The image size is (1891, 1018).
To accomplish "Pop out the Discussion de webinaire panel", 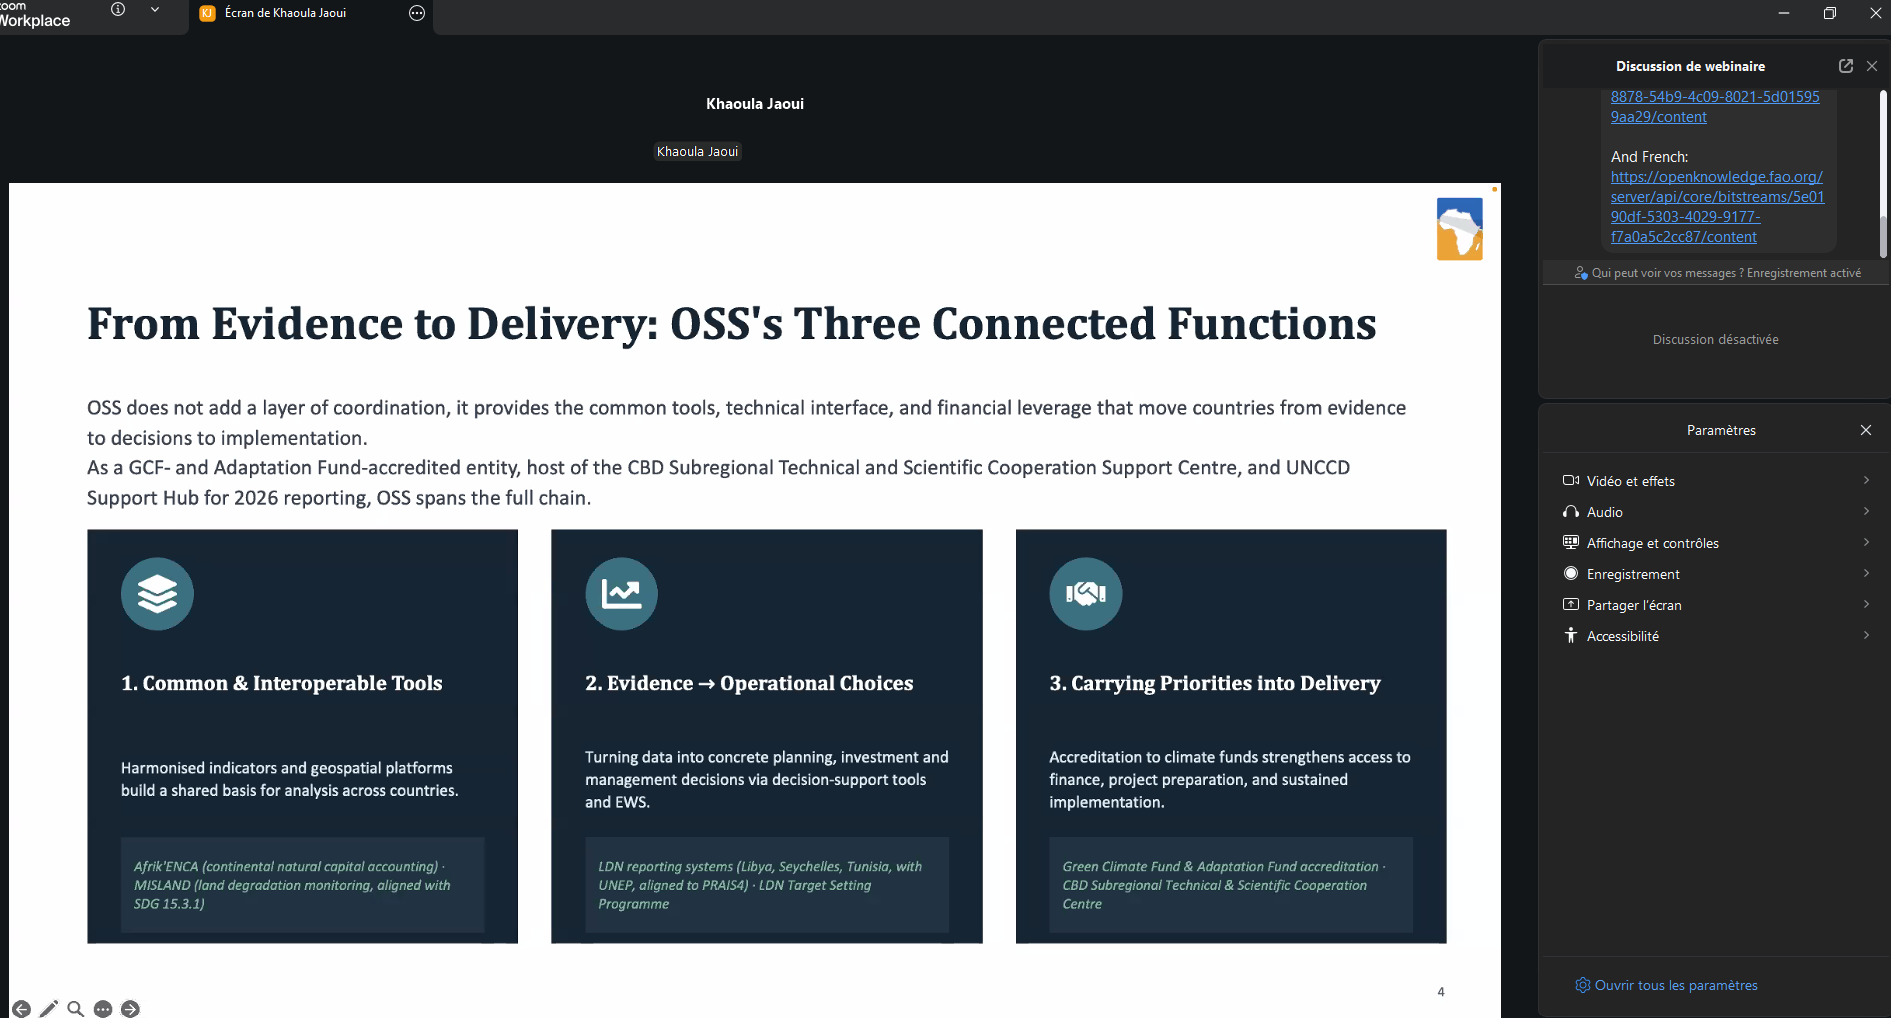I will coord(1846,66).
